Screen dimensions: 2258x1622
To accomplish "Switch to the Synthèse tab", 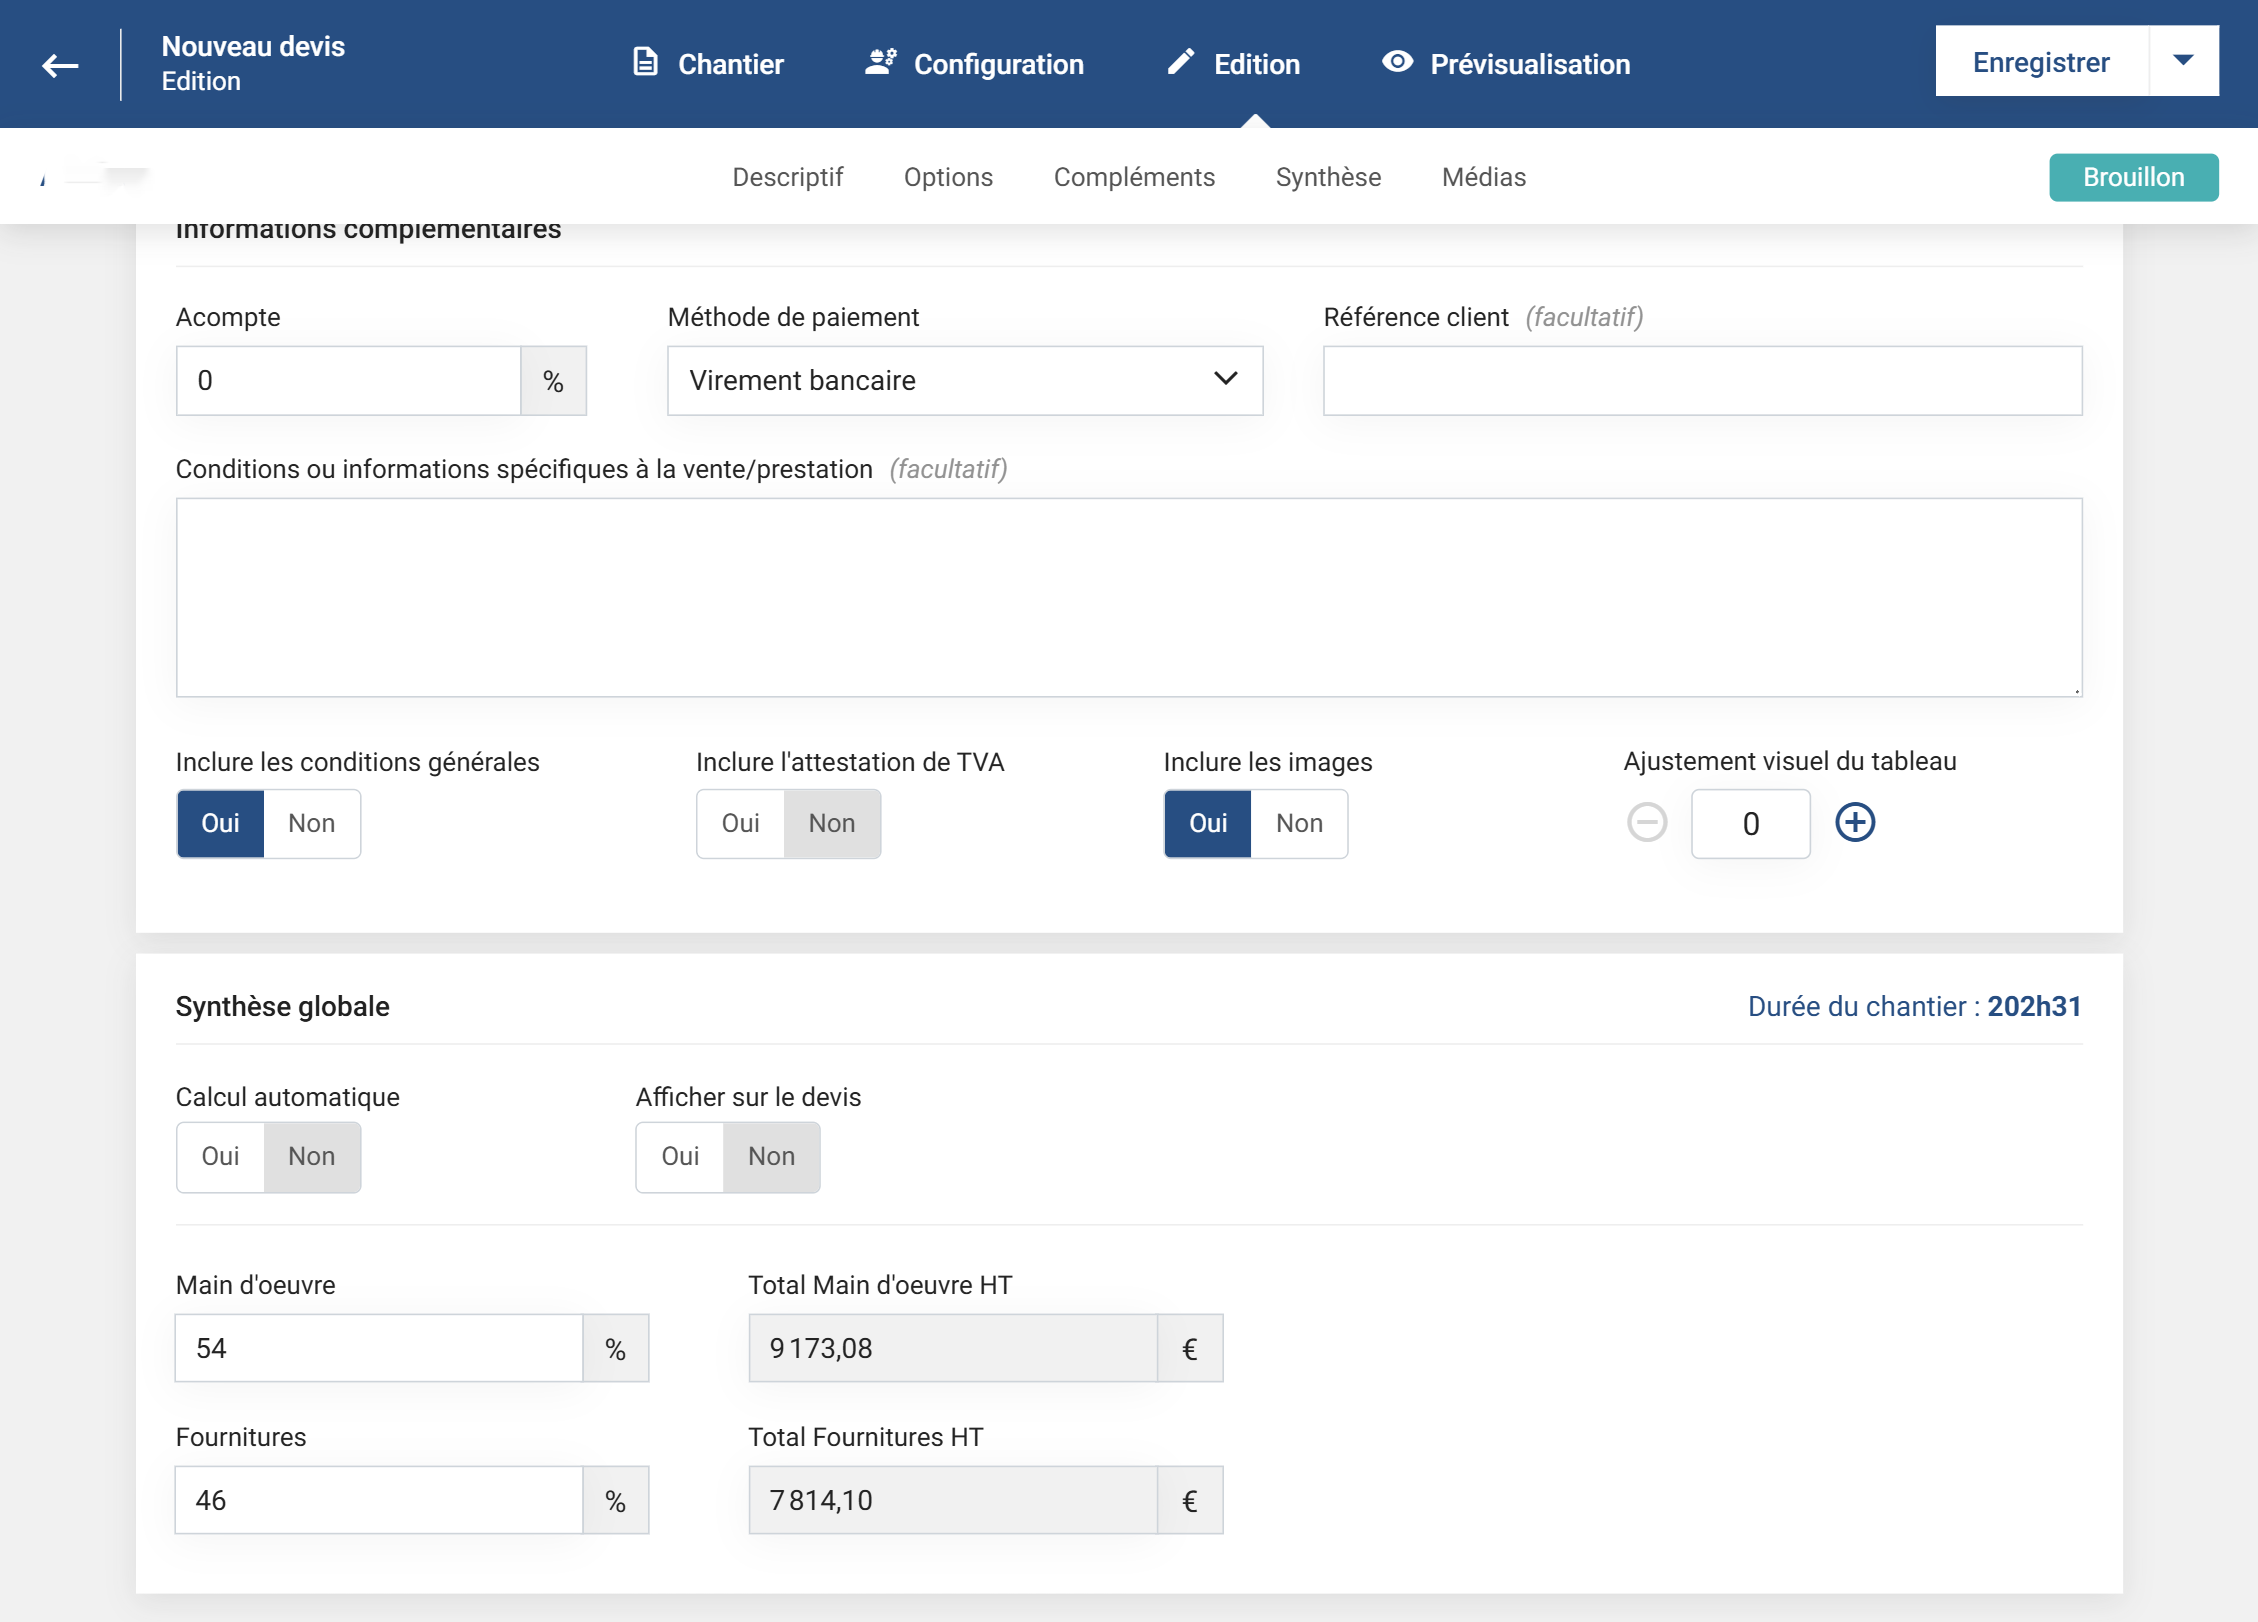I will [1328, 177].
